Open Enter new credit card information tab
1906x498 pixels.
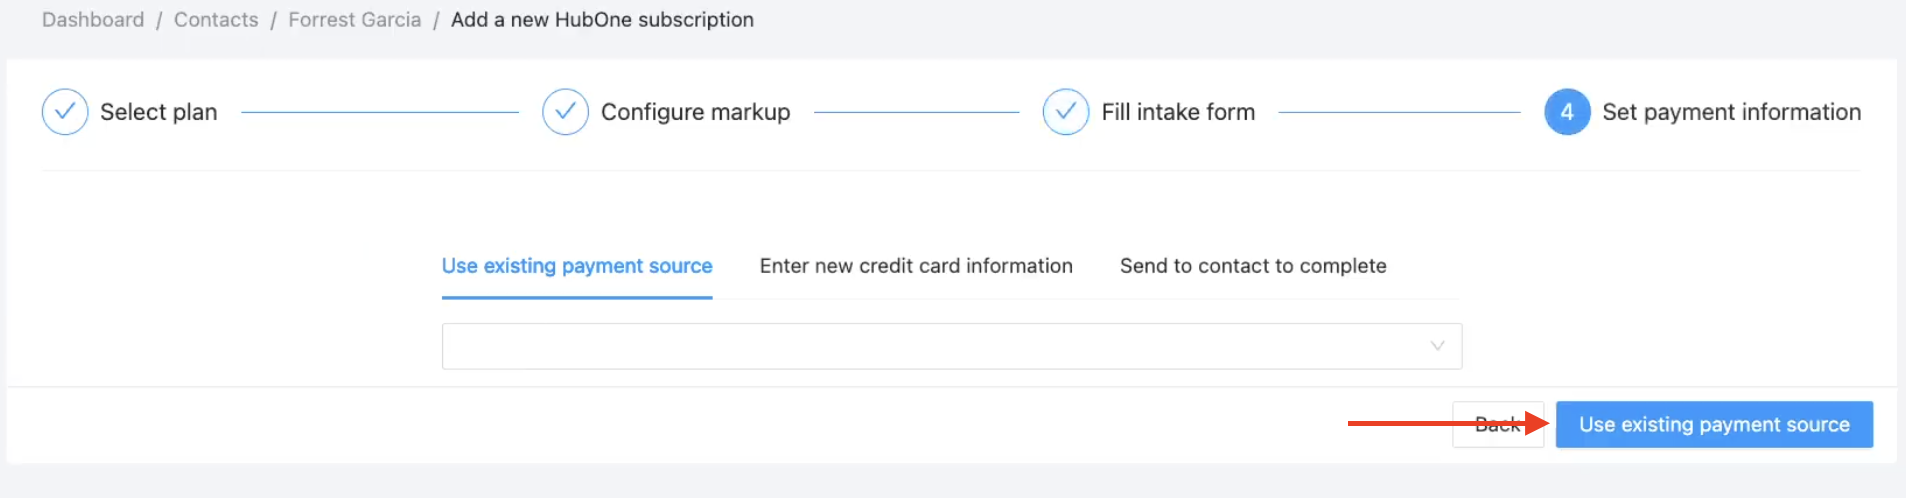[x=916, y=266]
